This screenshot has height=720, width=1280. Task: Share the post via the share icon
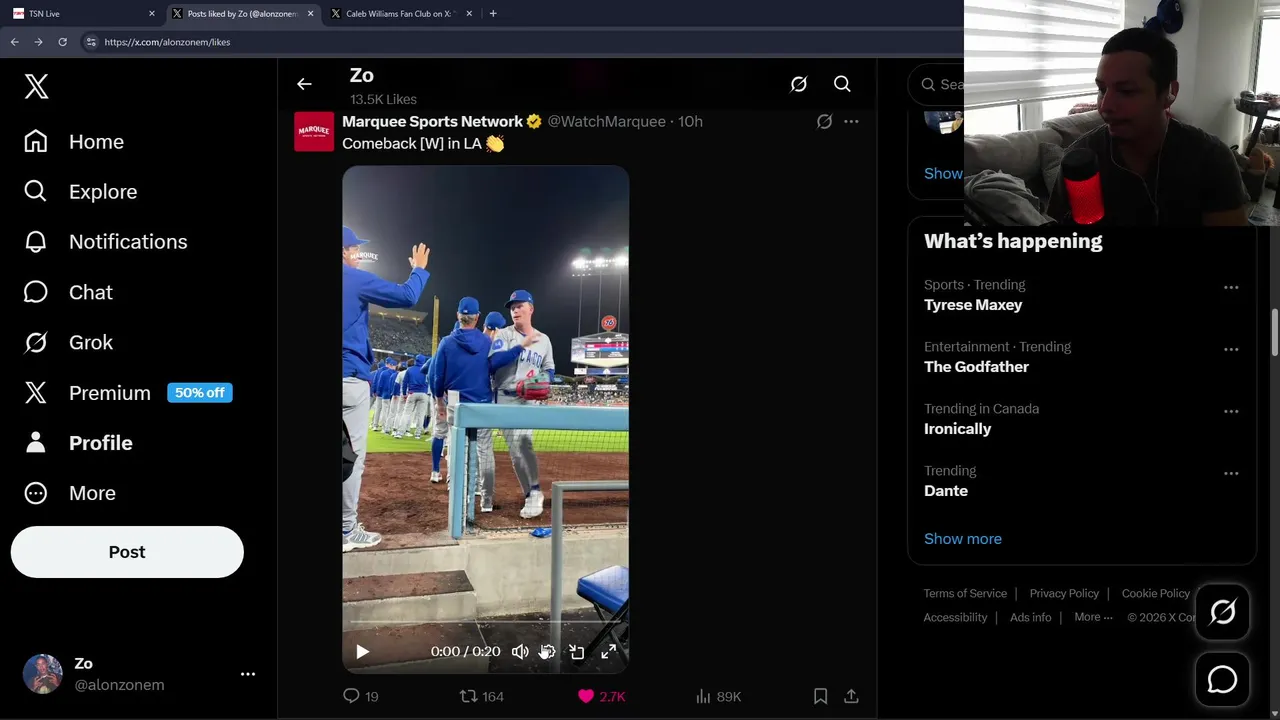pyautogui.click(x=851, y=696)
